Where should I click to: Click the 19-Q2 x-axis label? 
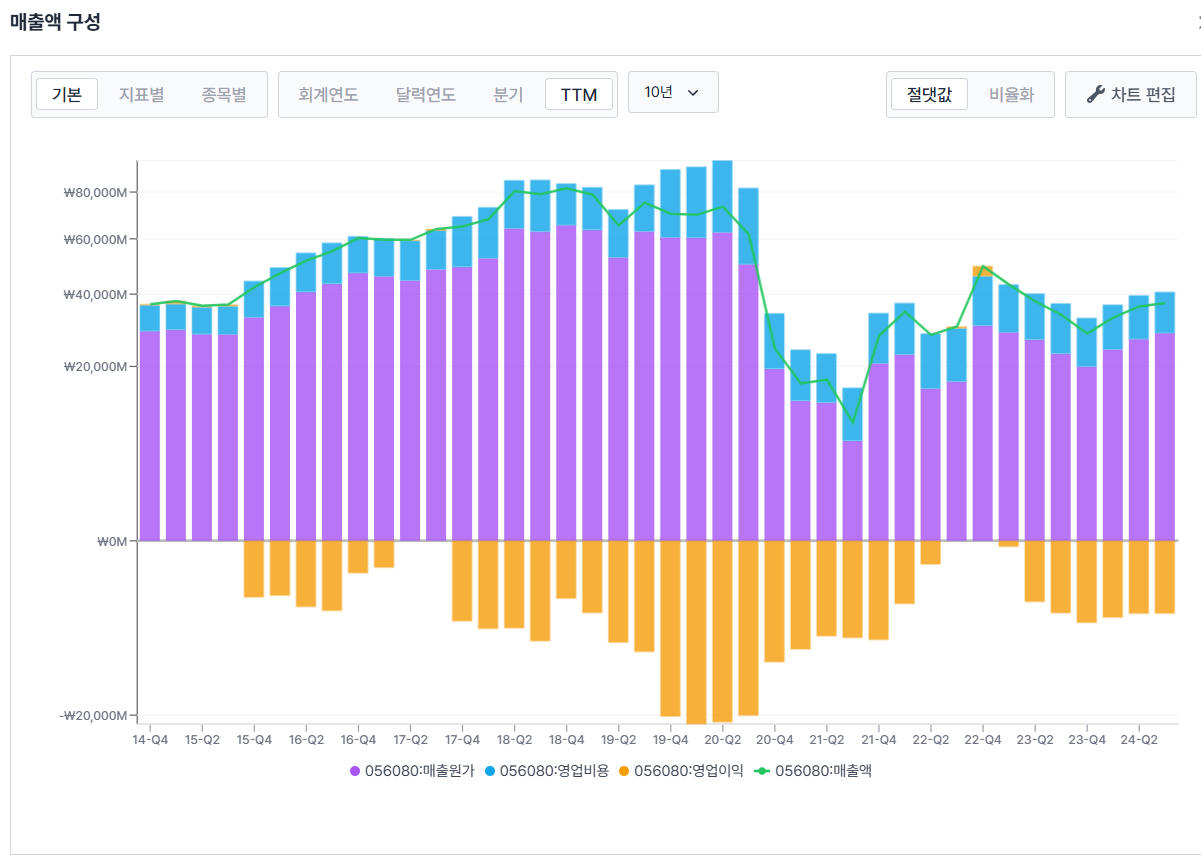(618, 740)
